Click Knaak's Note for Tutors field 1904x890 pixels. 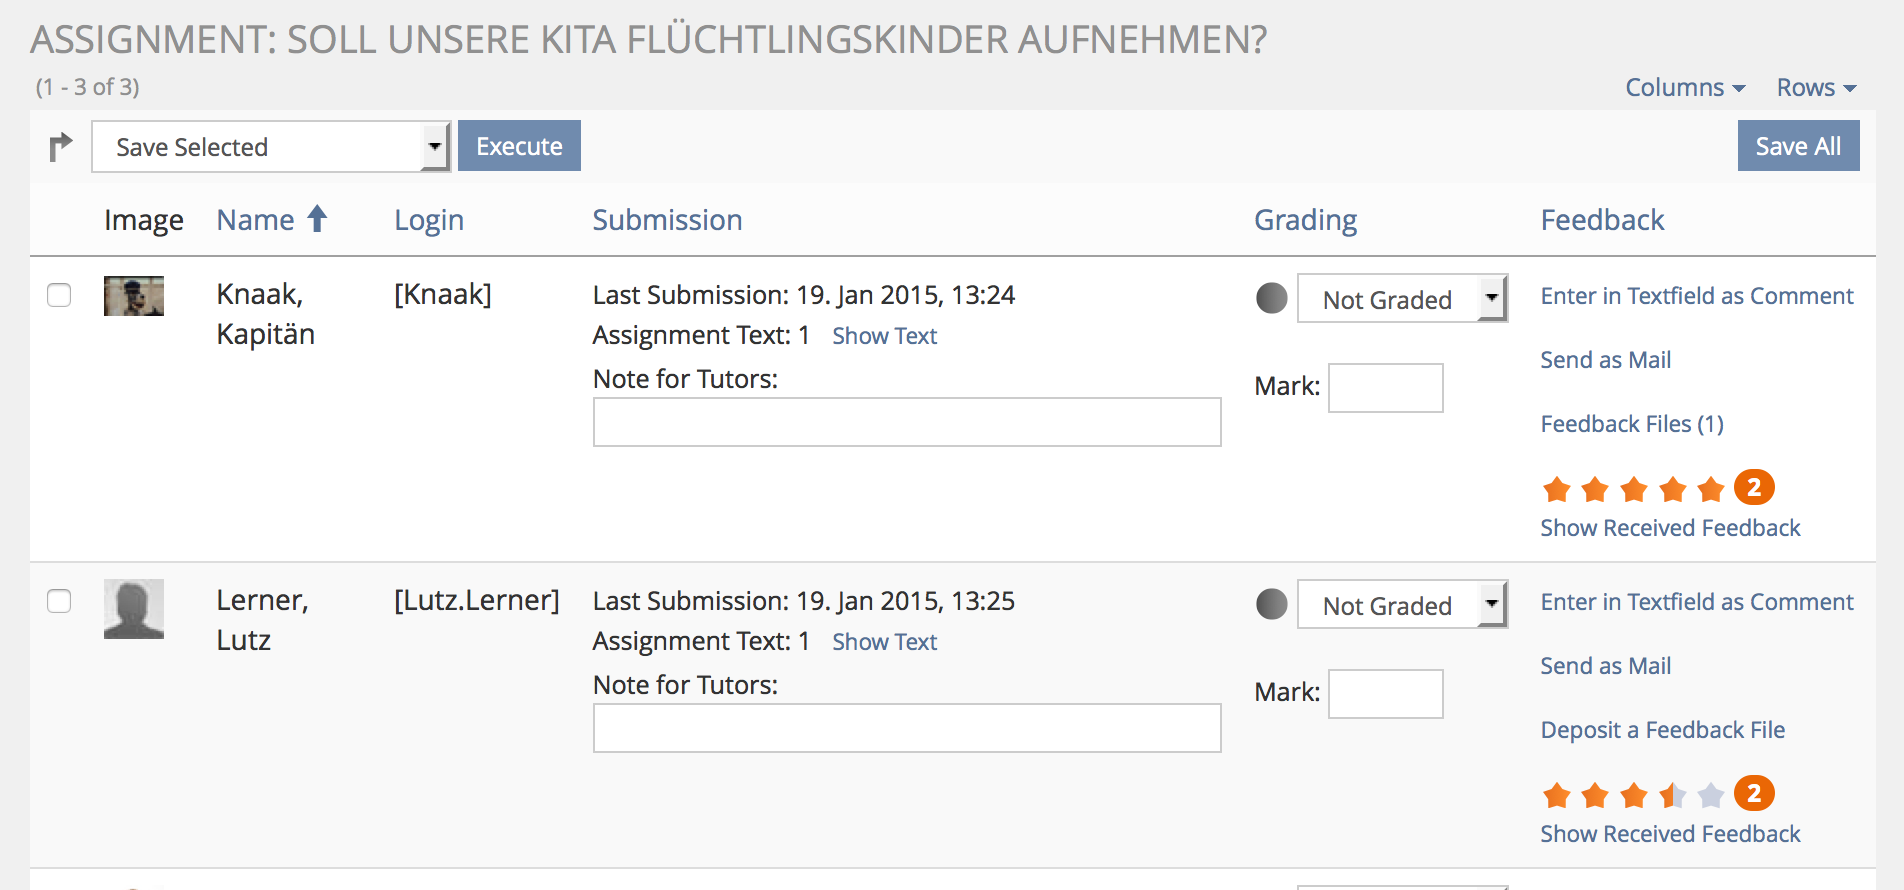click(906, 422)
